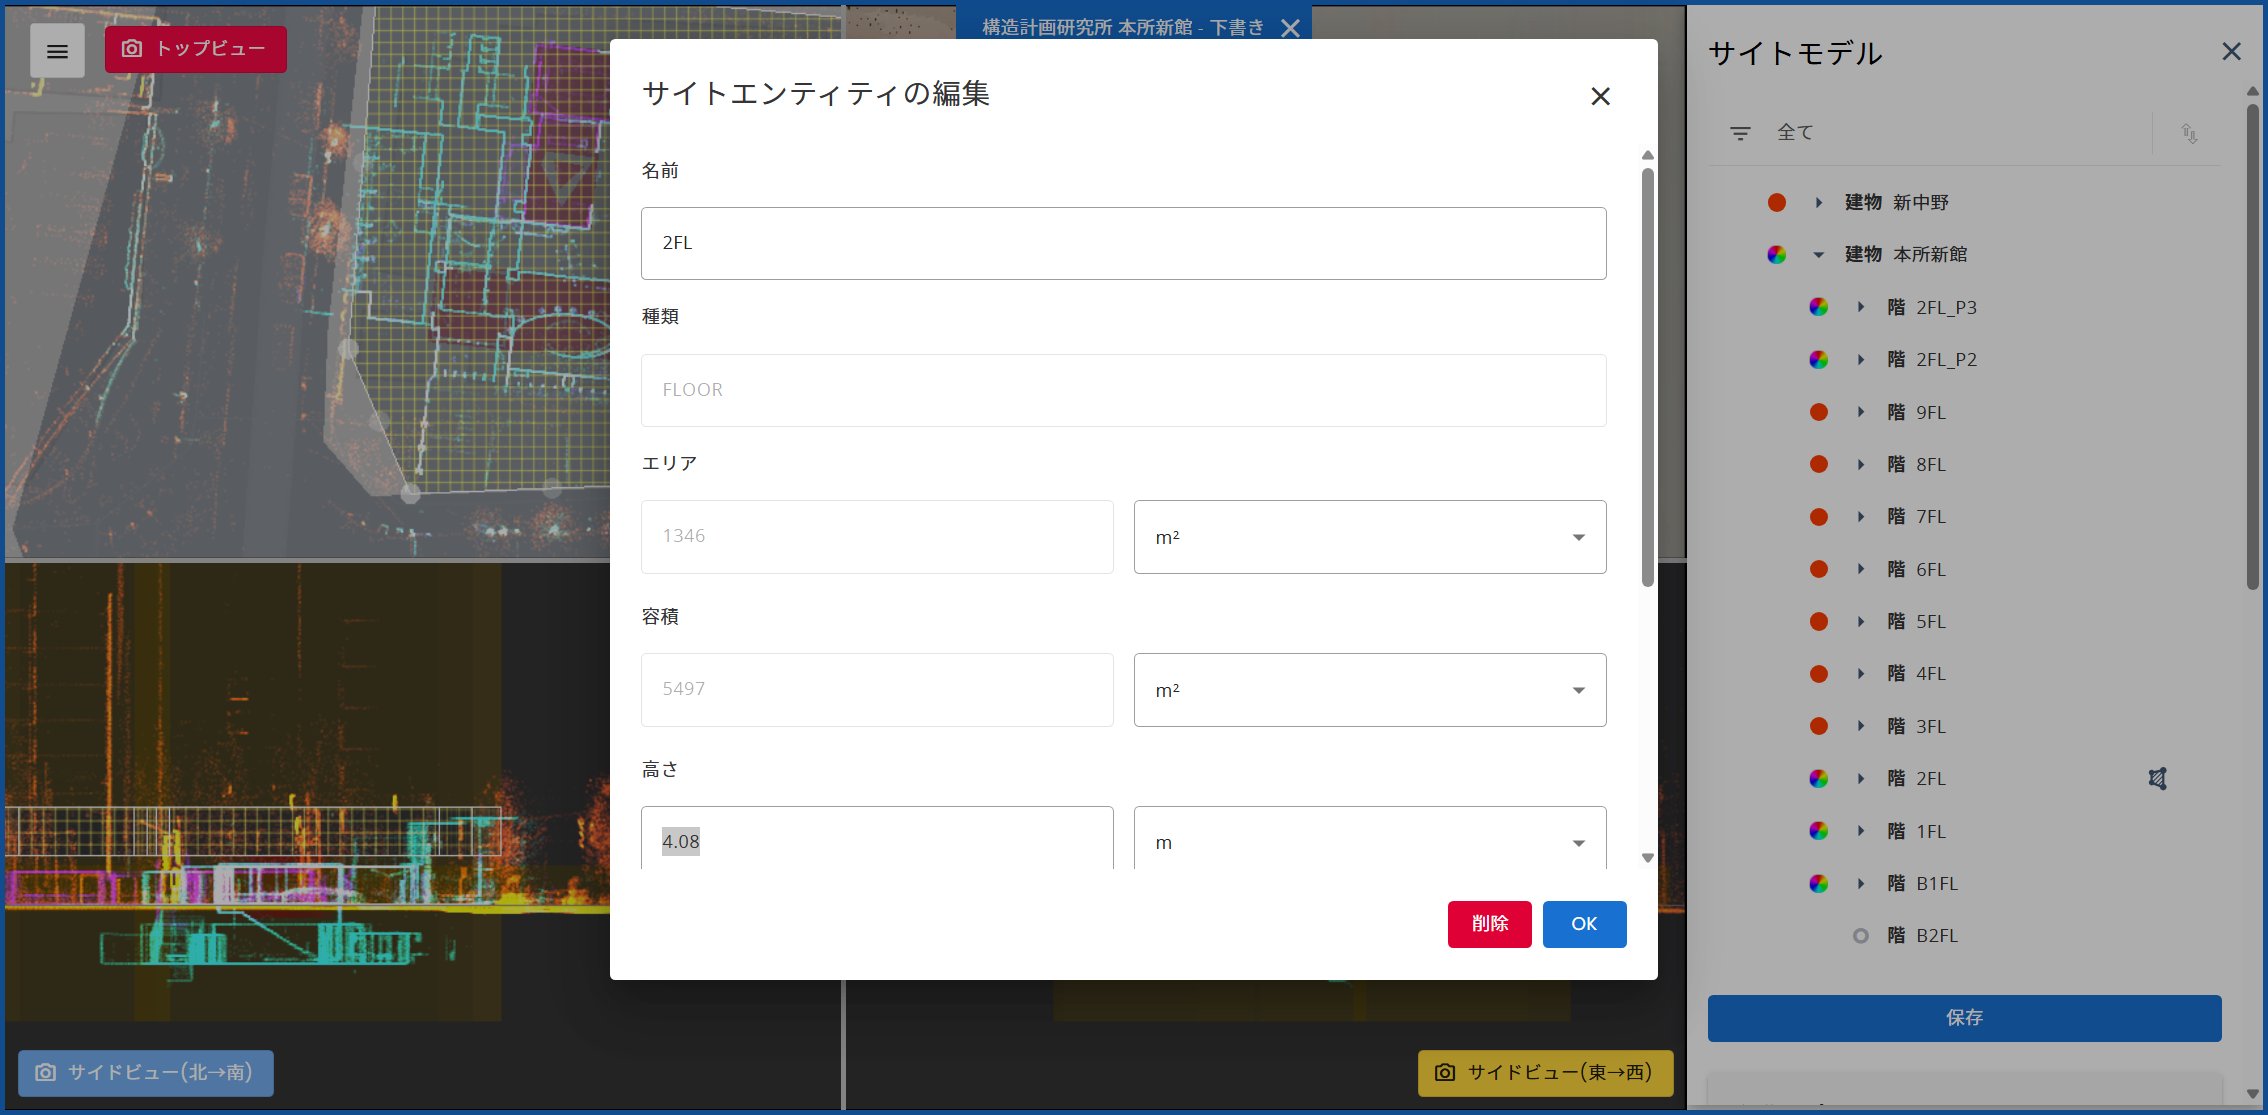
Task: Click color wheel icon of 2FL_P2
Action: click(1819, 360)
